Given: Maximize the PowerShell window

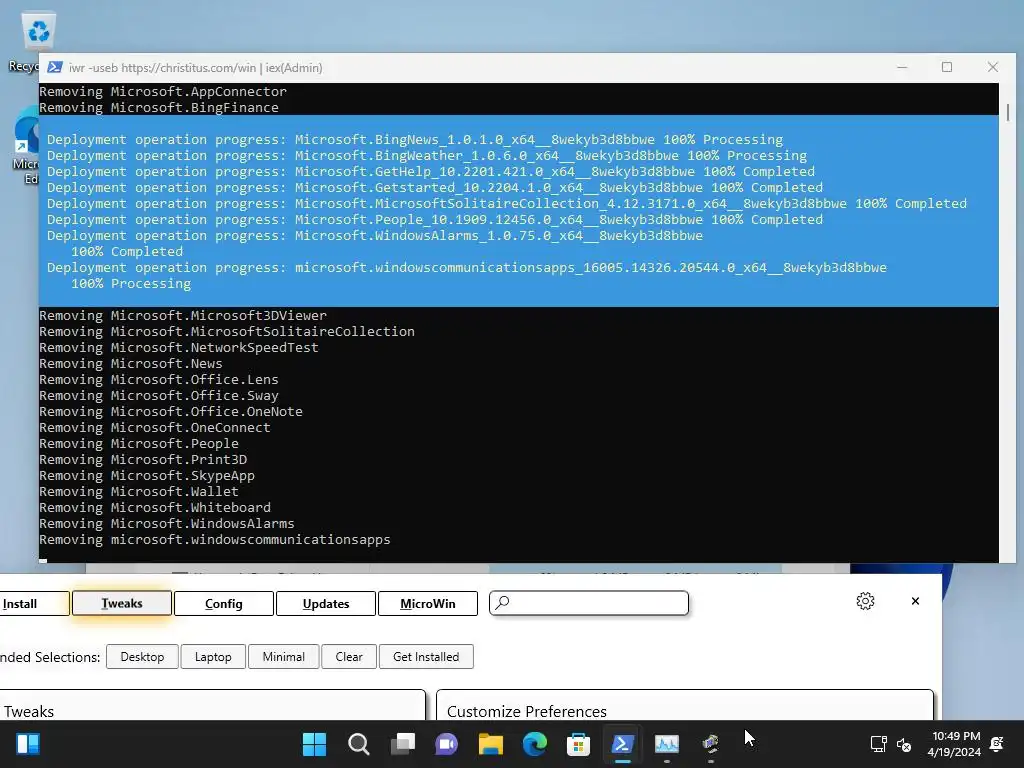Looking at the screenshot, I should (947, 67).
